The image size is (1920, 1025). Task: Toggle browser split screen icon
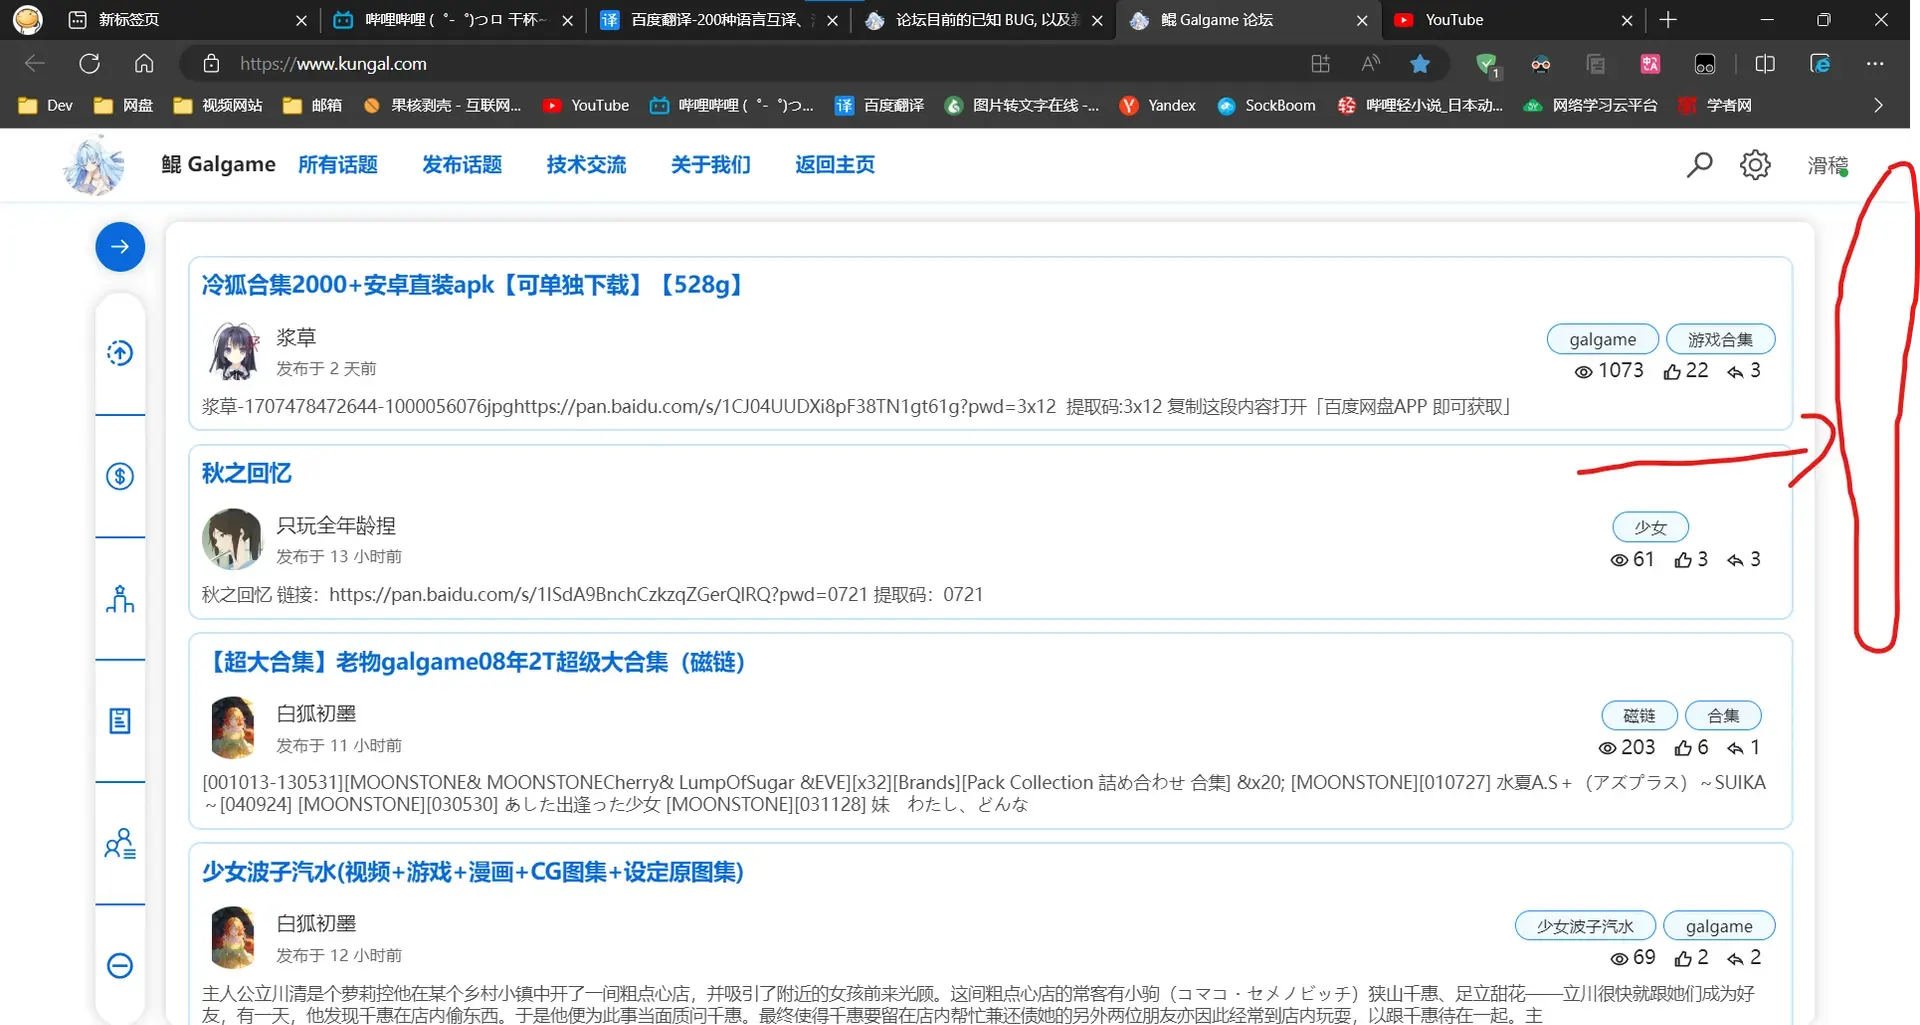click(x=1765, y=64)
